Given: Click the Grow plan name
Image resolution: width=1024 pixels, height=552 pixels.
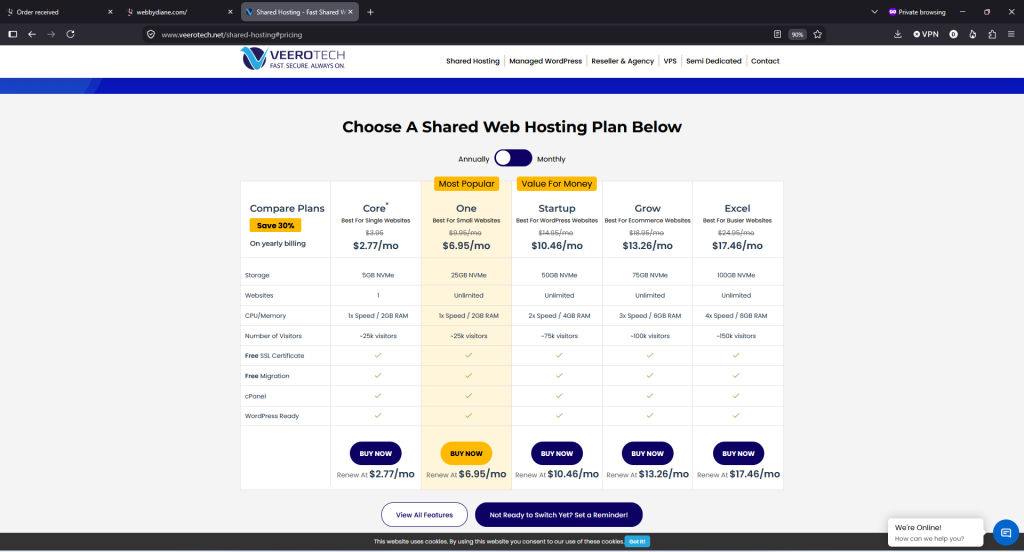Looking at the screenshot, I should (647, 208).
